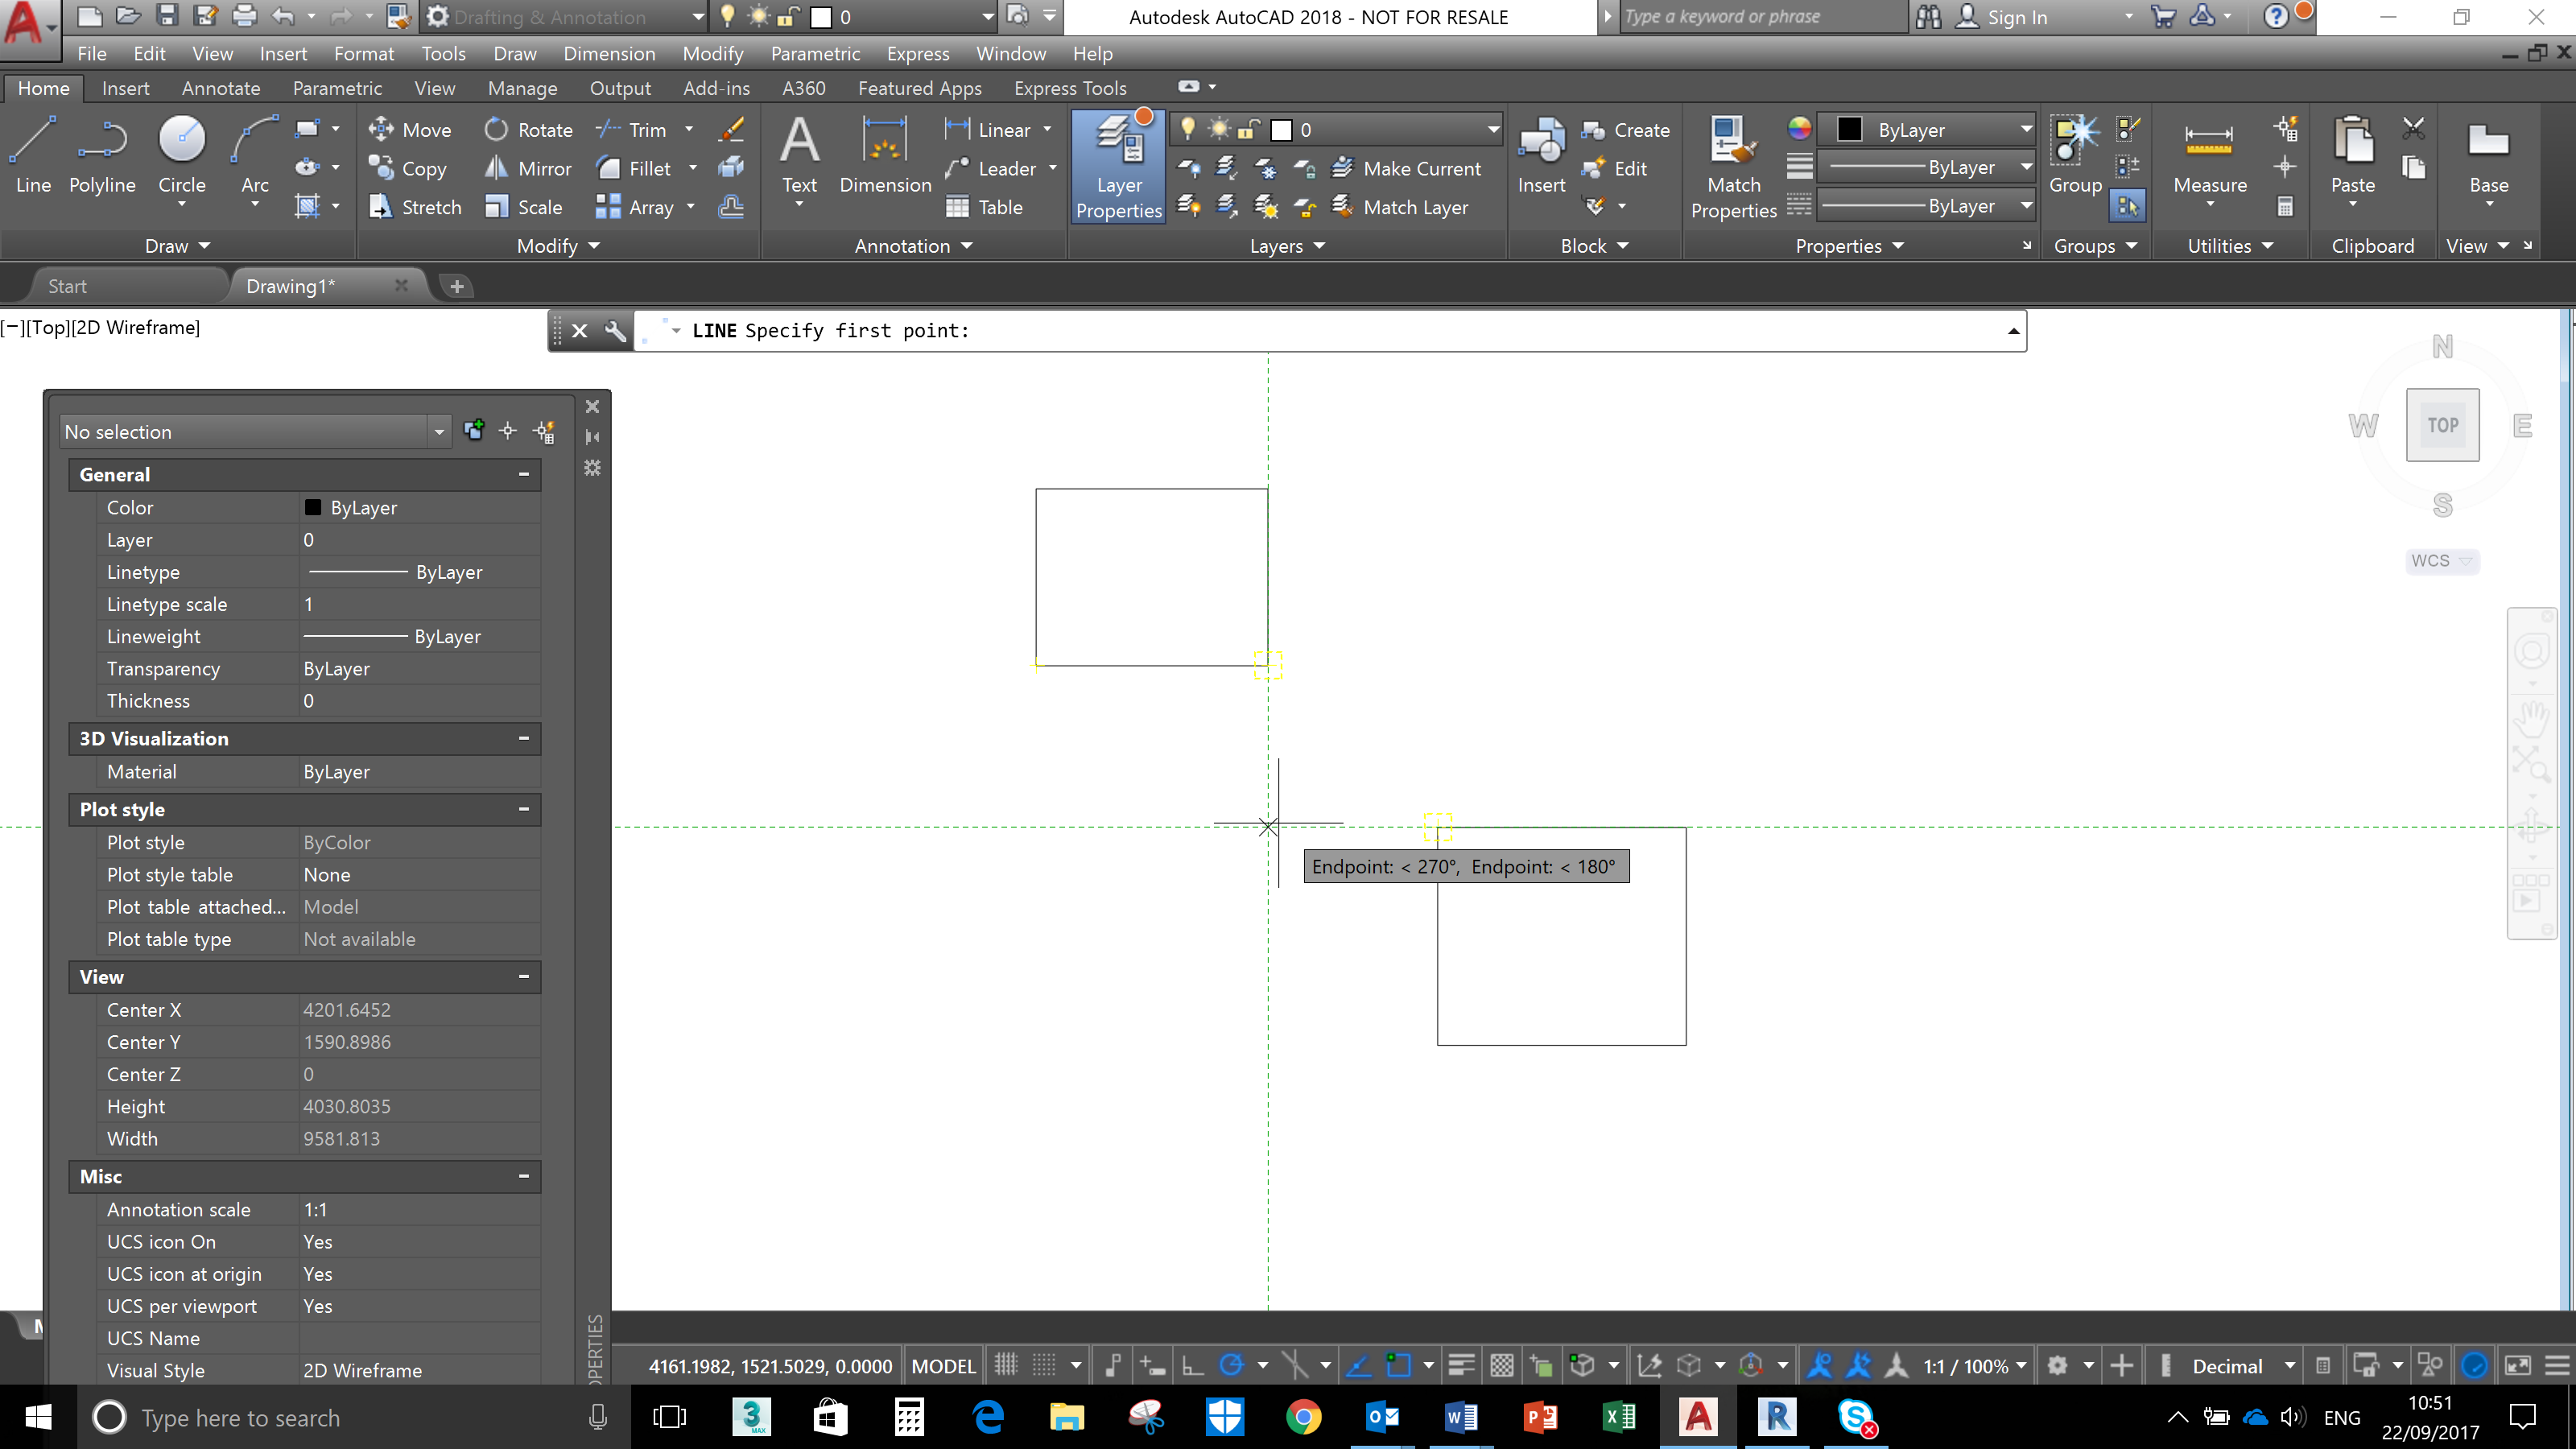
Task: Click the Base view icon
Action: click(2488, 155)
